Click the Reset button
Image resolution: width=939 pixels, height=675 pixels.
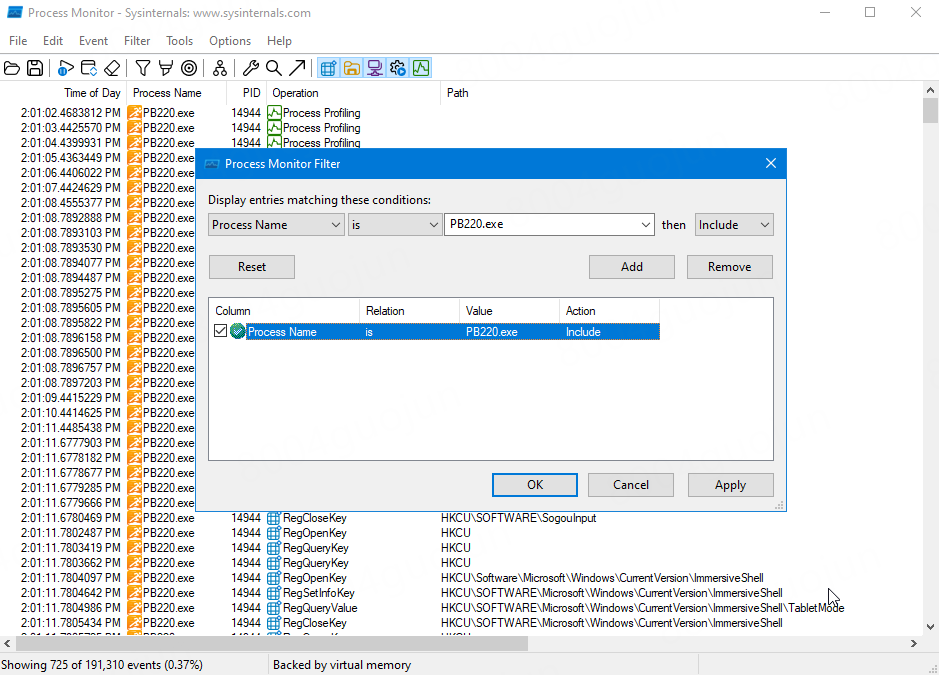click(252, 267)
